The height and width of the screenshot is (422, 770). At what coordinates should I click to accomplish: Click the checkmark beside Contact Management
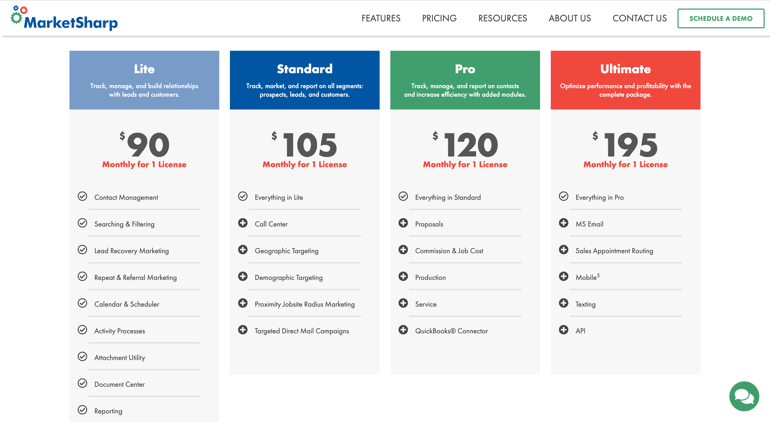(x=82, y=197)
